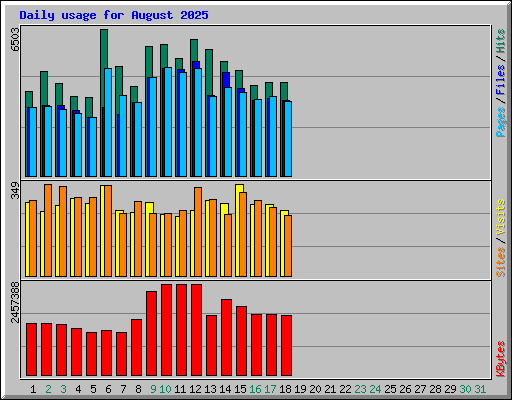Click day label 7 on the axis
512x400 pixels.
click(123, 389)
